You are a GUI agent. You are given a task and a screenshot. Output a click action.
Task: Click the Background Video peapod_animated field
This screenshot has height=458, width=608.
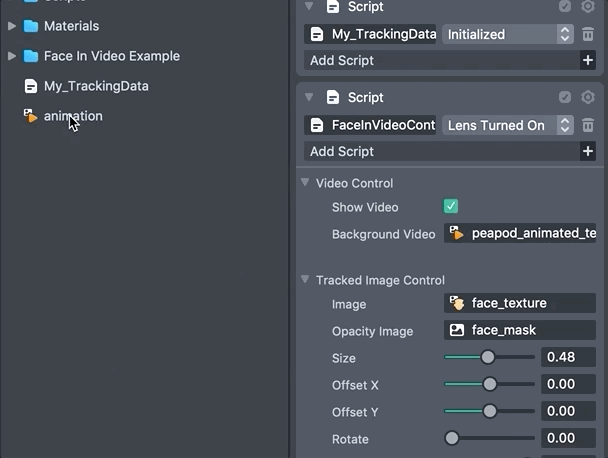click(x=520, y=233)
